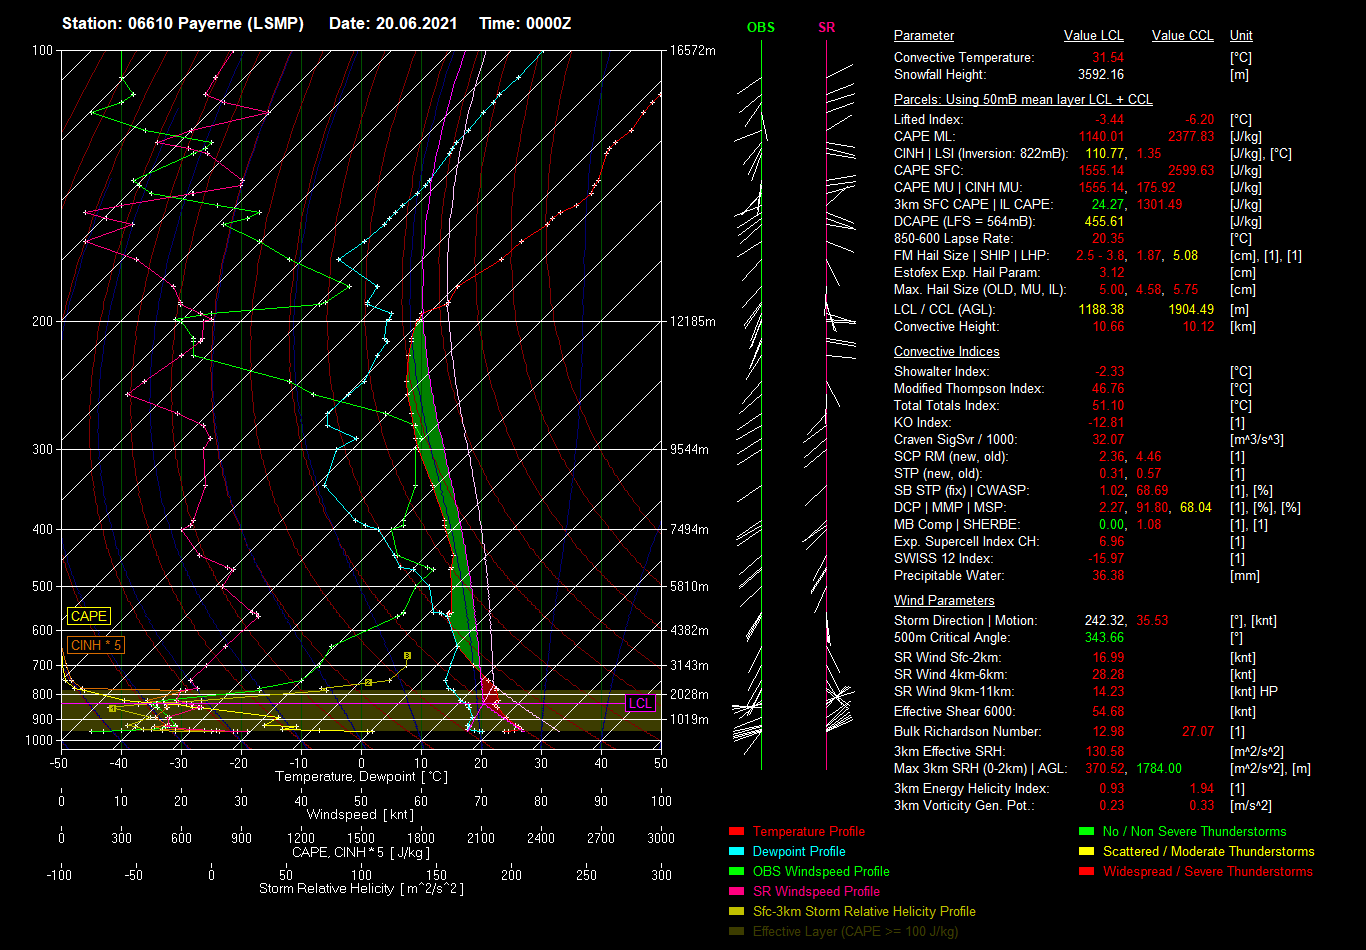
Task: Click the red Temperature Profile legend swatch
Action: [736, 832]
